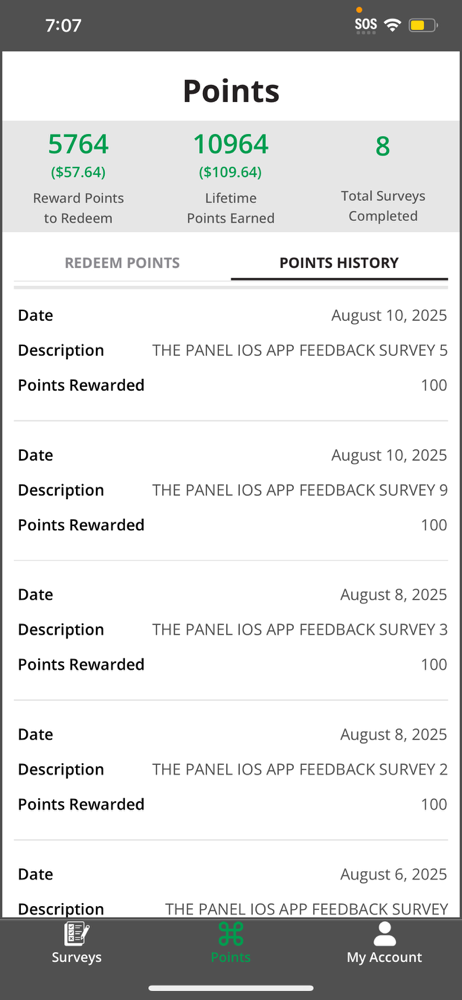The height and width of the screenshot is (1000, 462).
Task: Tap the green Points command icon
Action: point(230,934)
